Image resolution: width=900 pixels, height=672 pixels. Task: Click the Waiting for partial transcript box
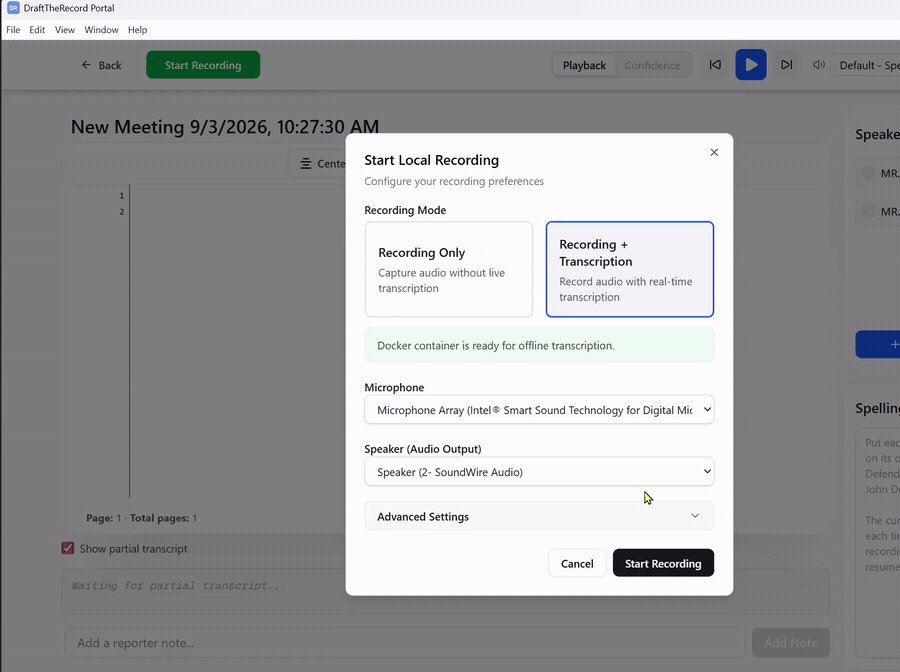pos(445,591)
